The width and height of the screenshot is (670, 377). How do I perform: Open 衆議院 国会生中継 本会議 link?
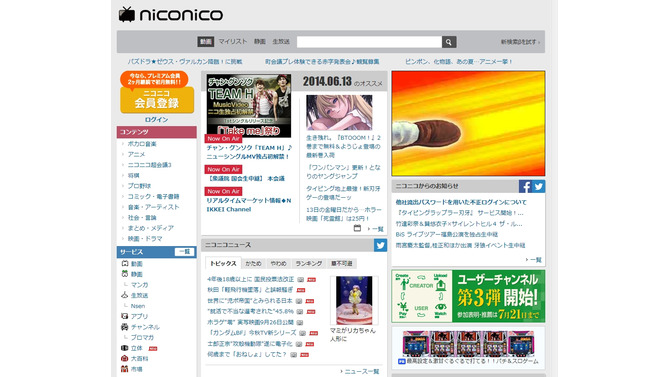tap(246, 179)
